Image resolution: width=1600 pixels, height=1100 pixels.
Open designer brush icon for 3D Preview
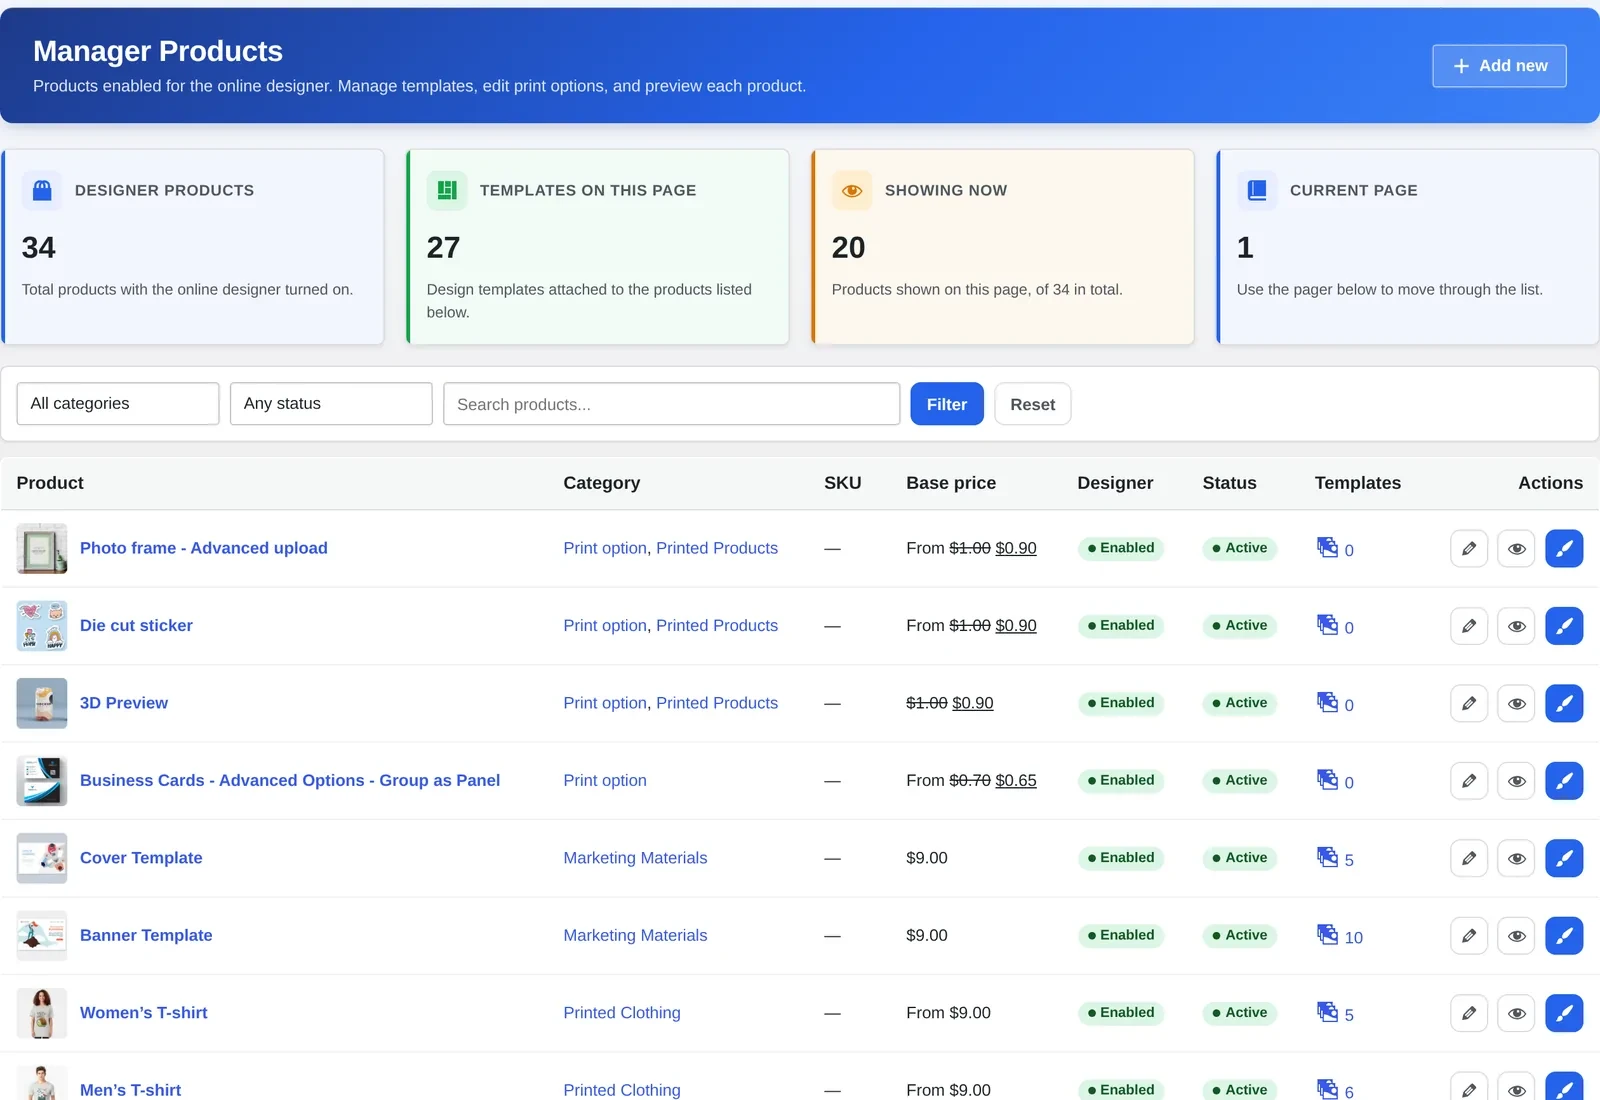pos(1564,703)
